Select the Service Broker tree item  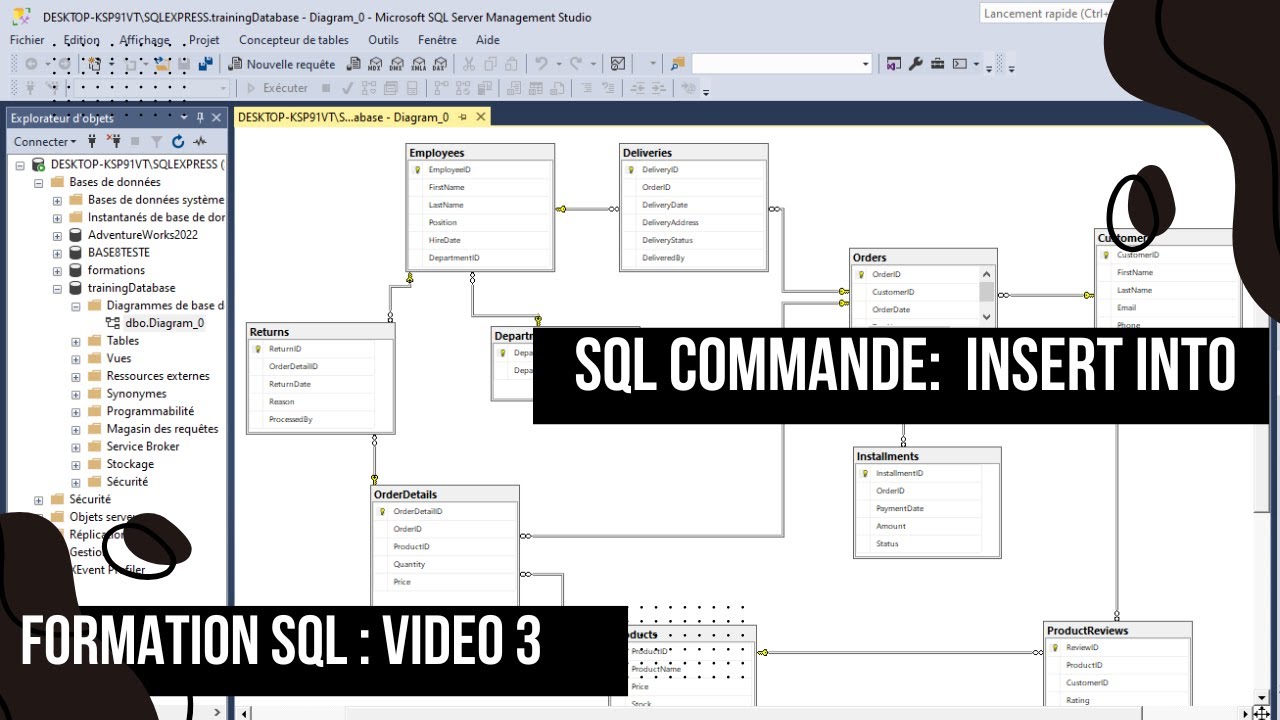click(x=143, y=446)
